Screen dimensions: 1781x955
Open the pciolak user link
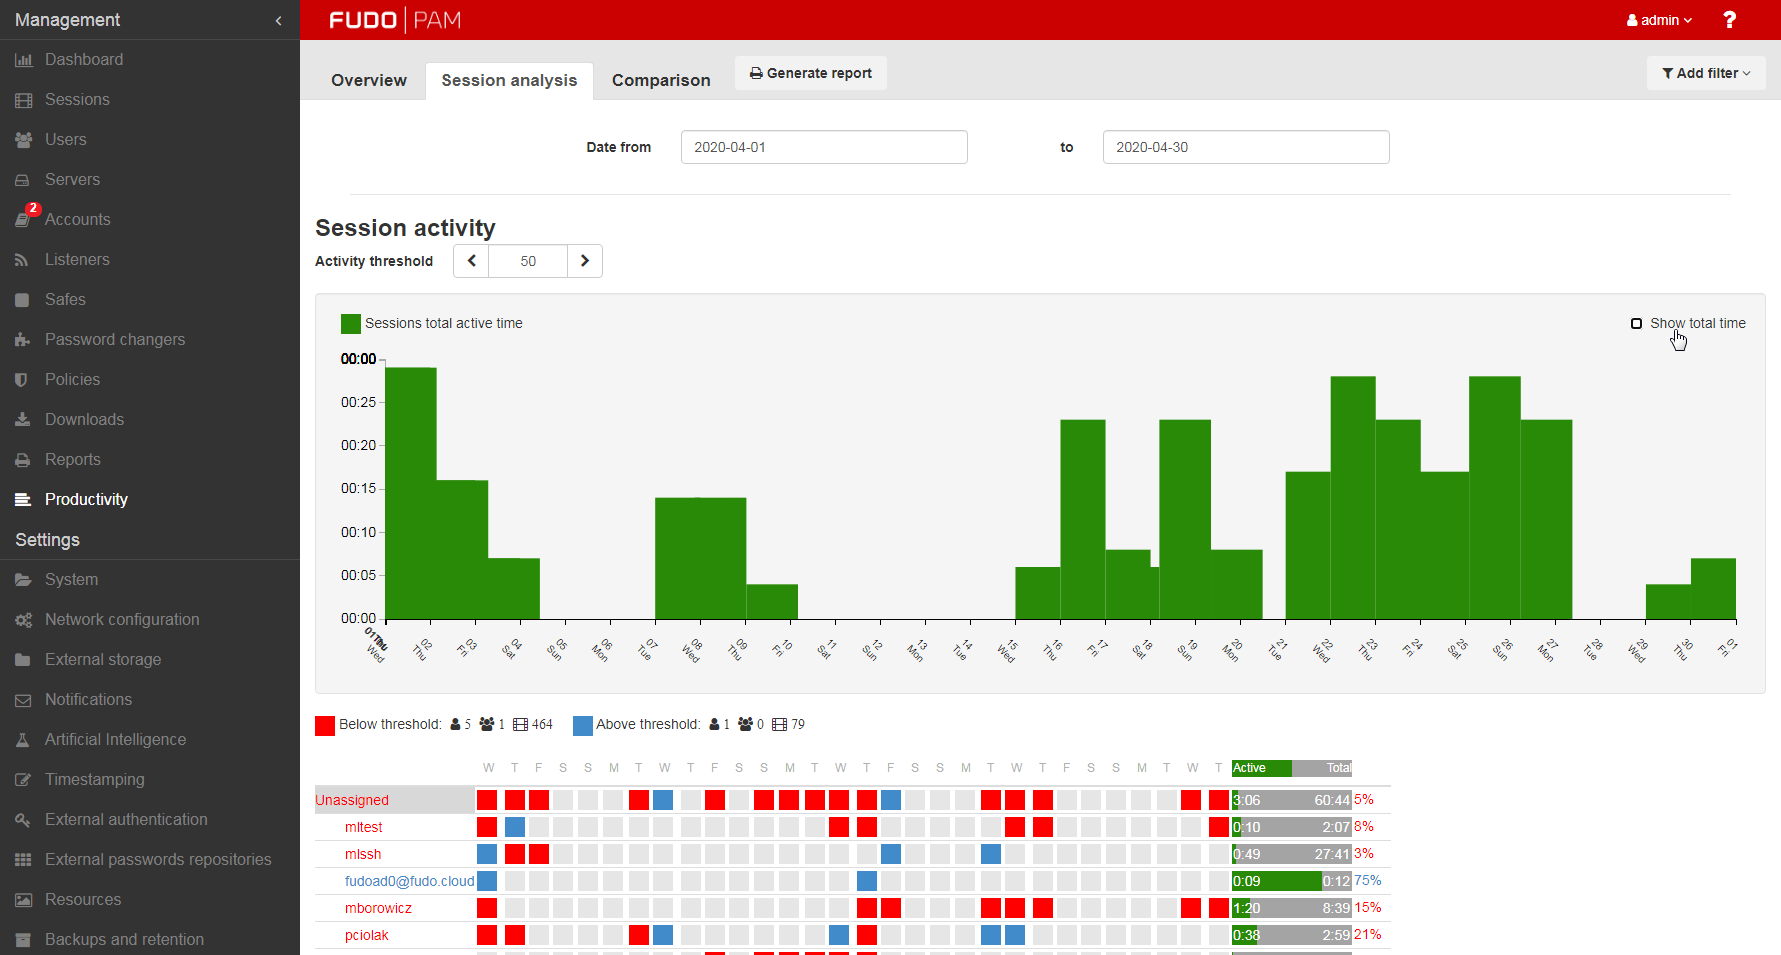(367, 935)
